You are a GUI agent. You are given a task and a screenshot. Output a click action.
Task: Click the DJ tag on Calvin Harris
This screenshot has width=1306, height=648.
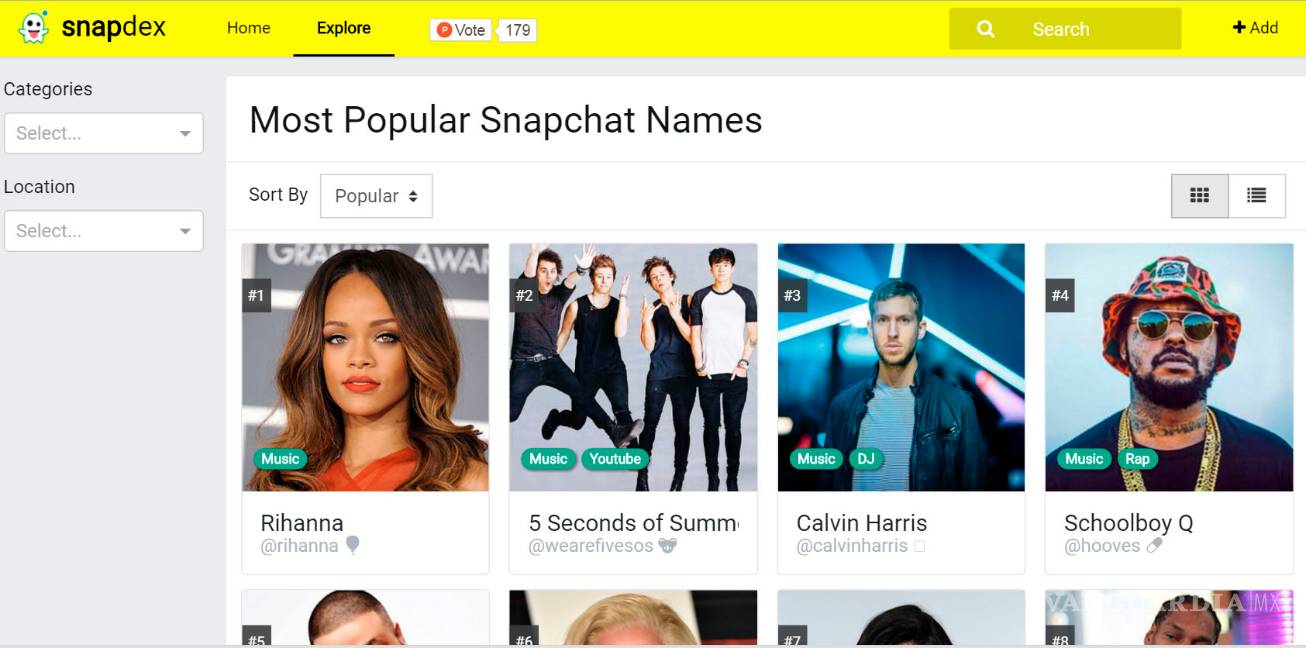pos(866,459)
